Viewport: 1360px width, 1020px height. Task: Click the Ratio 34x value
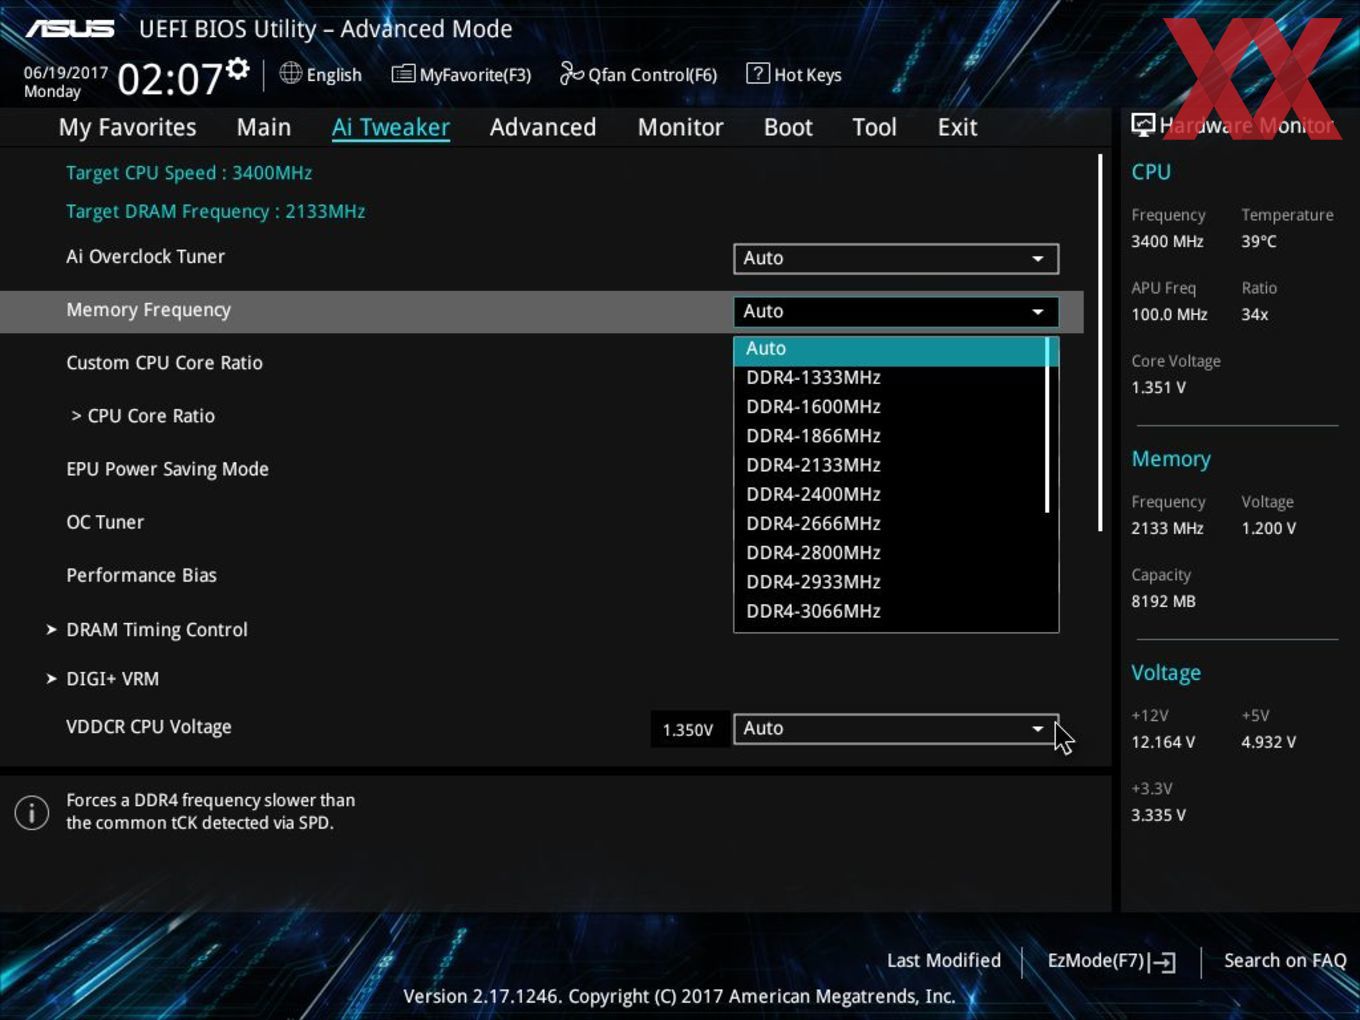tap(1255, 314)
